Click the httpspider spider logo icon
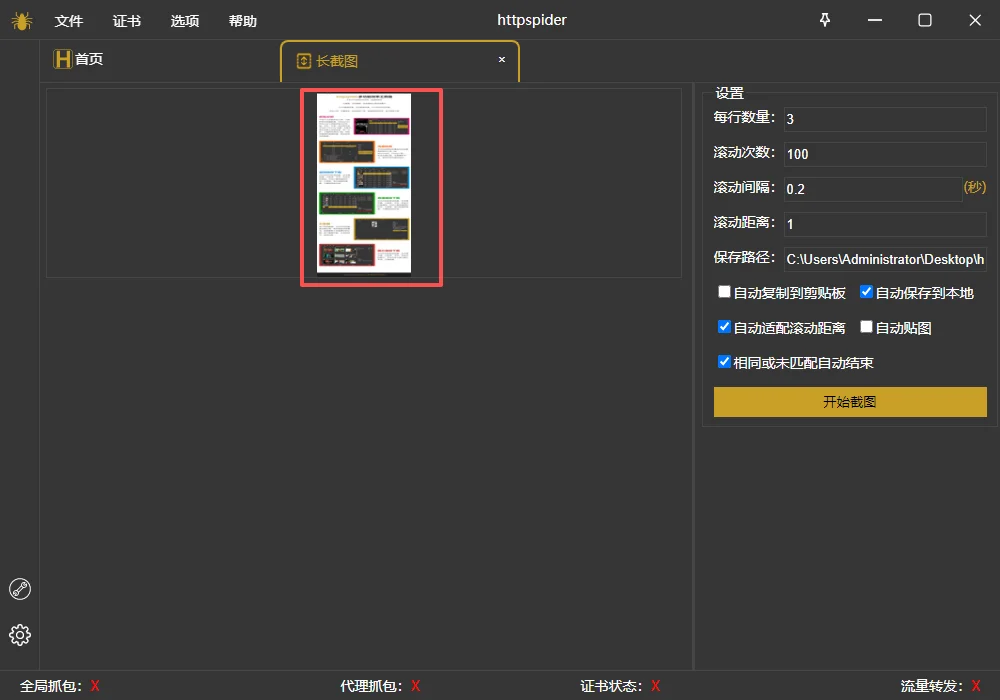1000x700 pixels. tap(22, 21)
